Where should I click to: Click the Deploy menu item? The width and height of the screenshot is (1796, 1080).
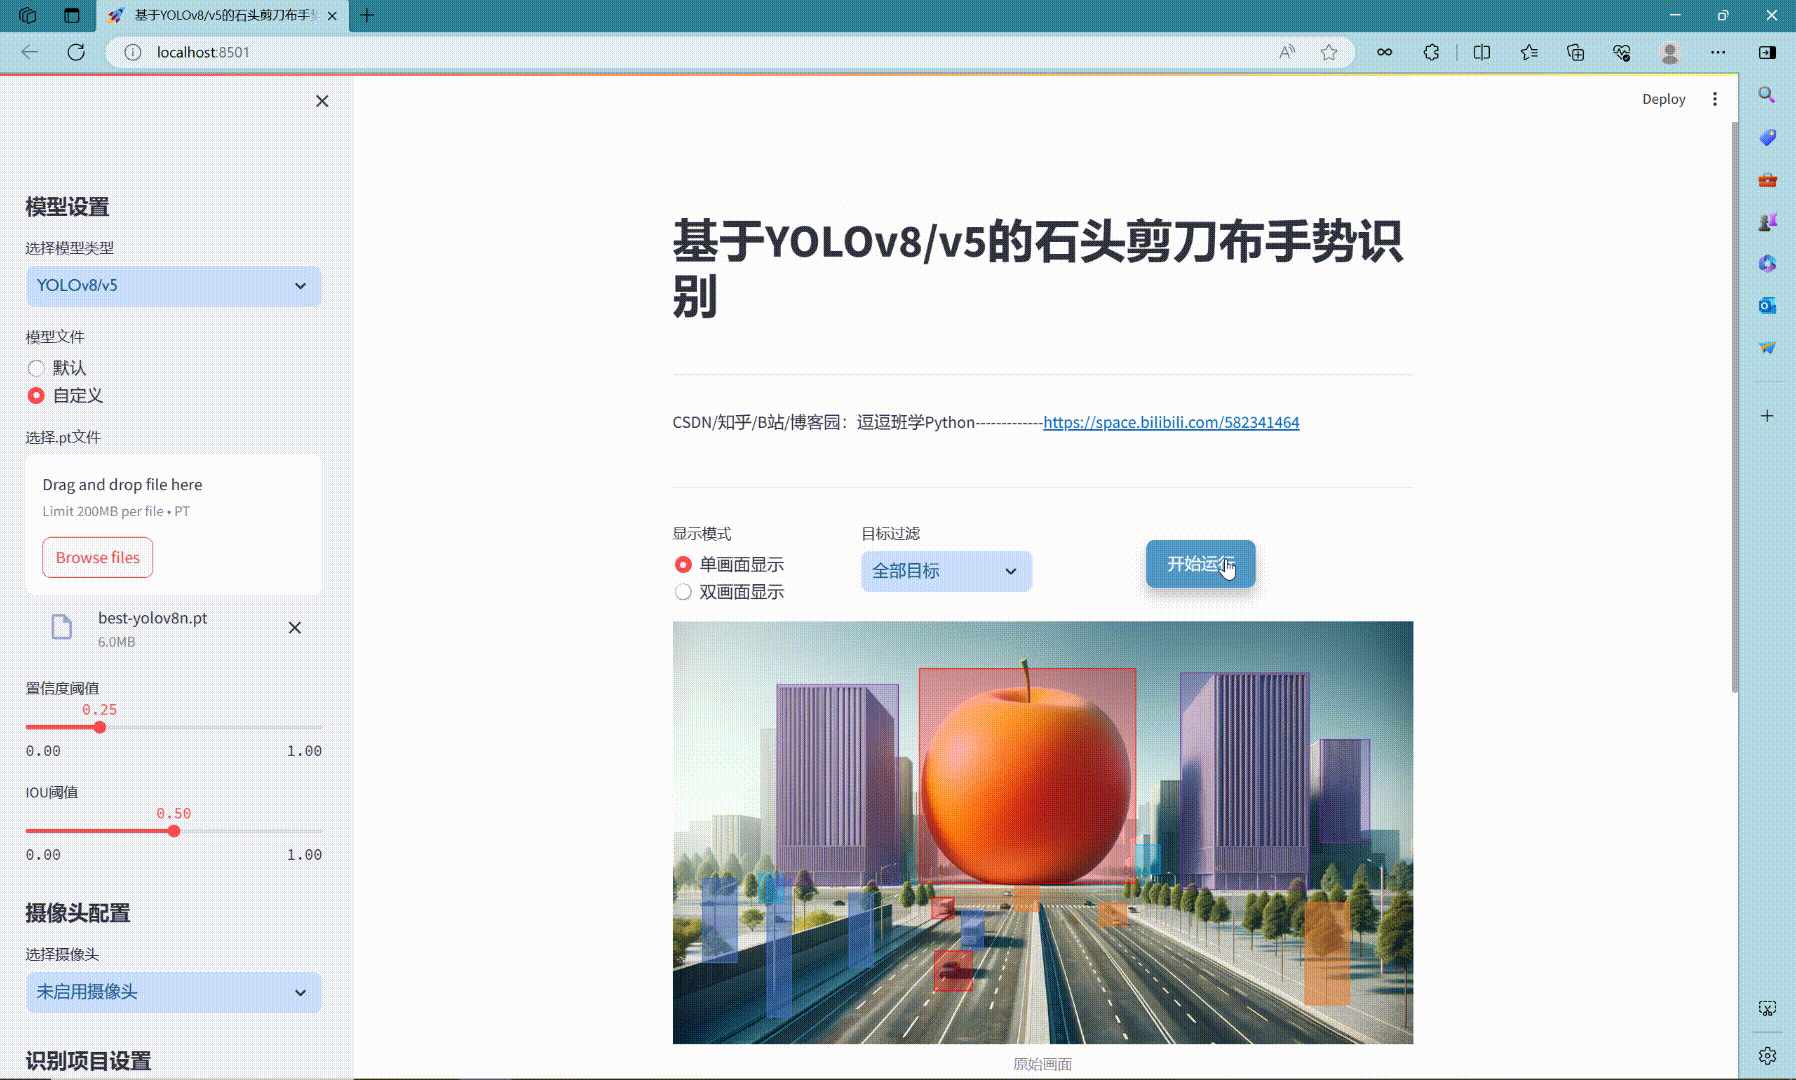[x=1663, y=99]
